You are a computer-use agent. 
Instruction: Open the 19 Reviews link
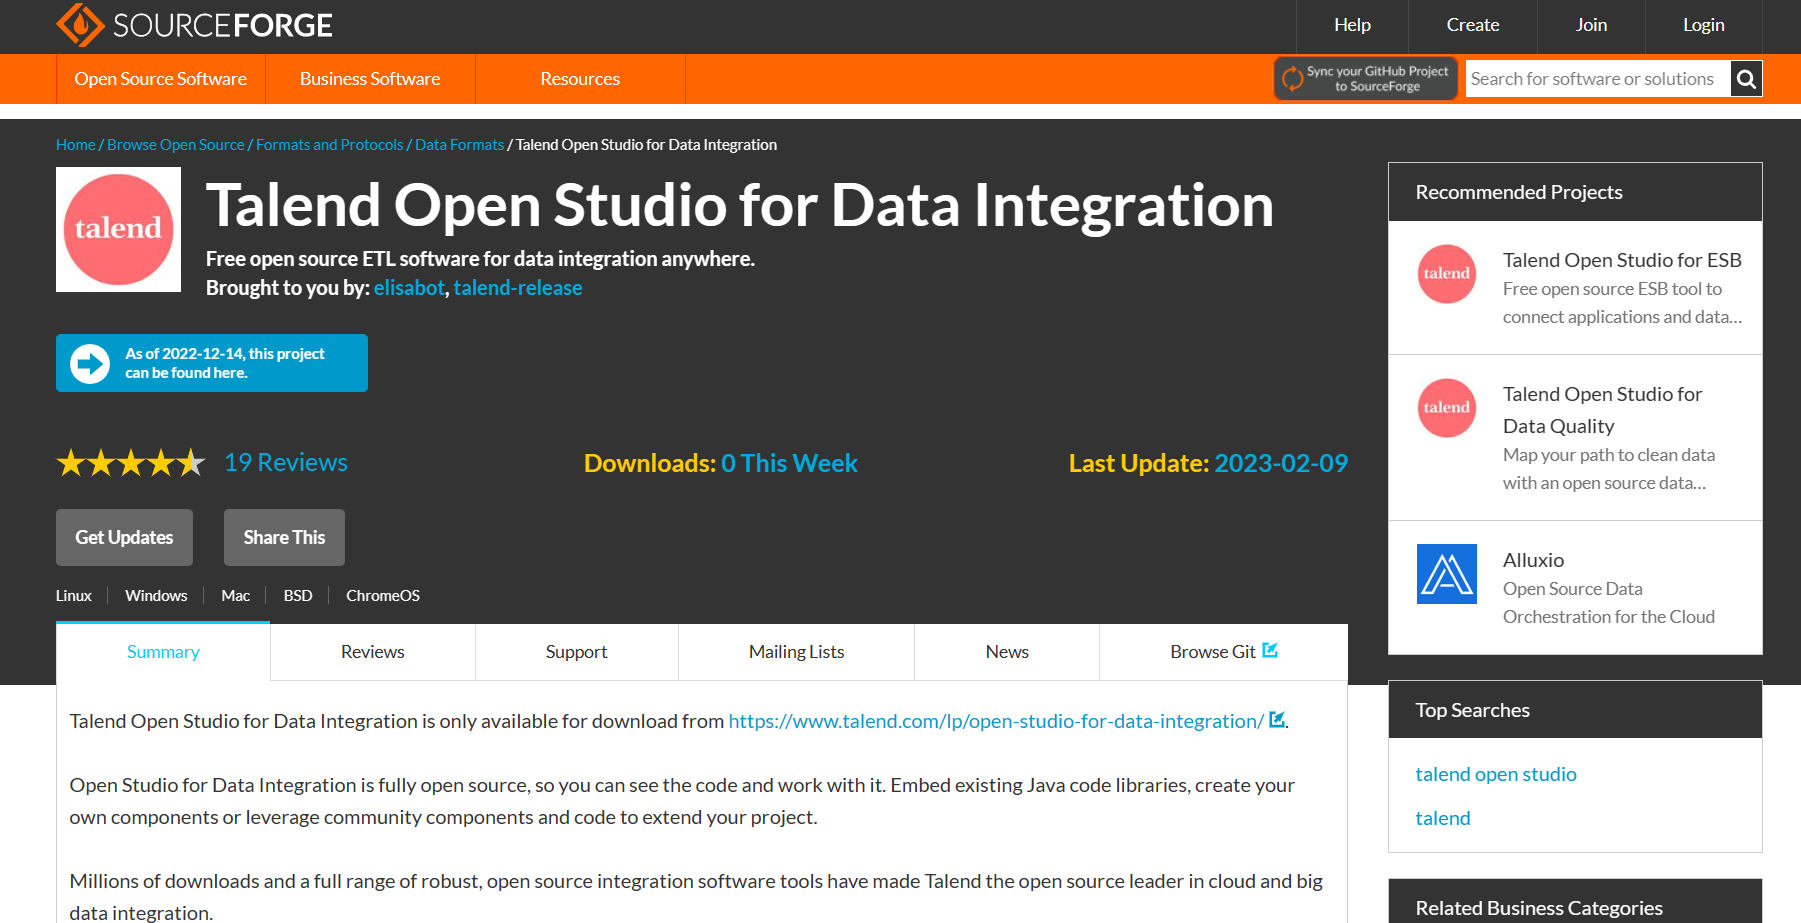pyautogui.click(x=286, y=463)
